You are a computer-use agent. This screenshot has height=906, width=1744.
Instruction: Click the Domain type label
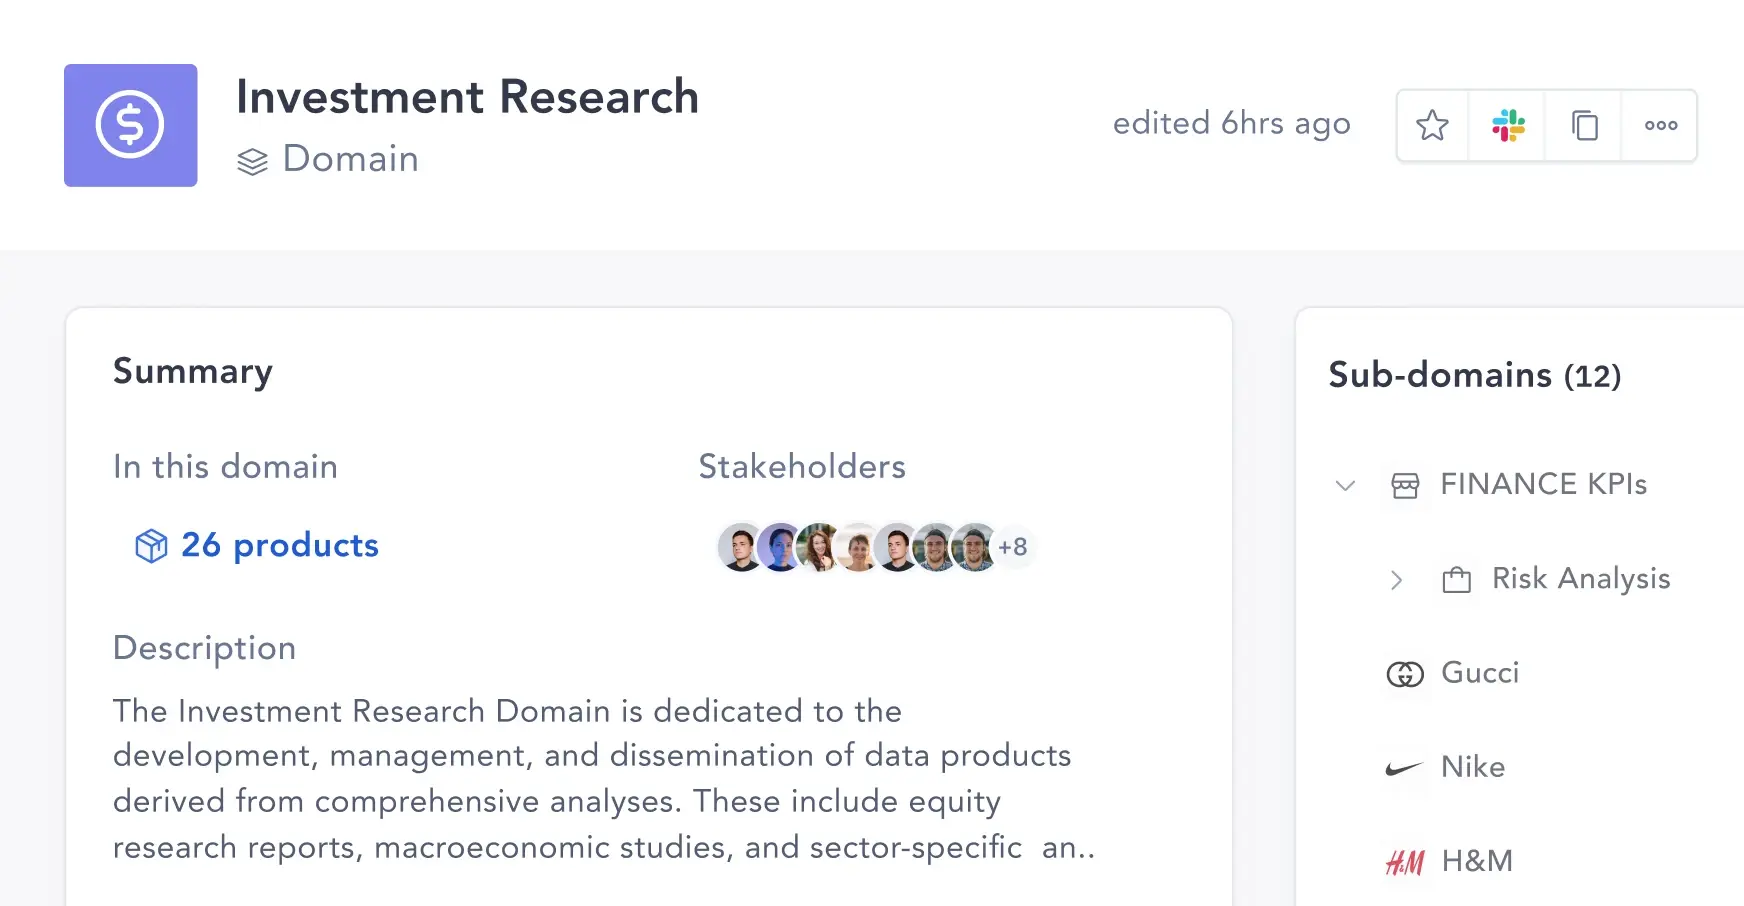click(x=350, y=159)
